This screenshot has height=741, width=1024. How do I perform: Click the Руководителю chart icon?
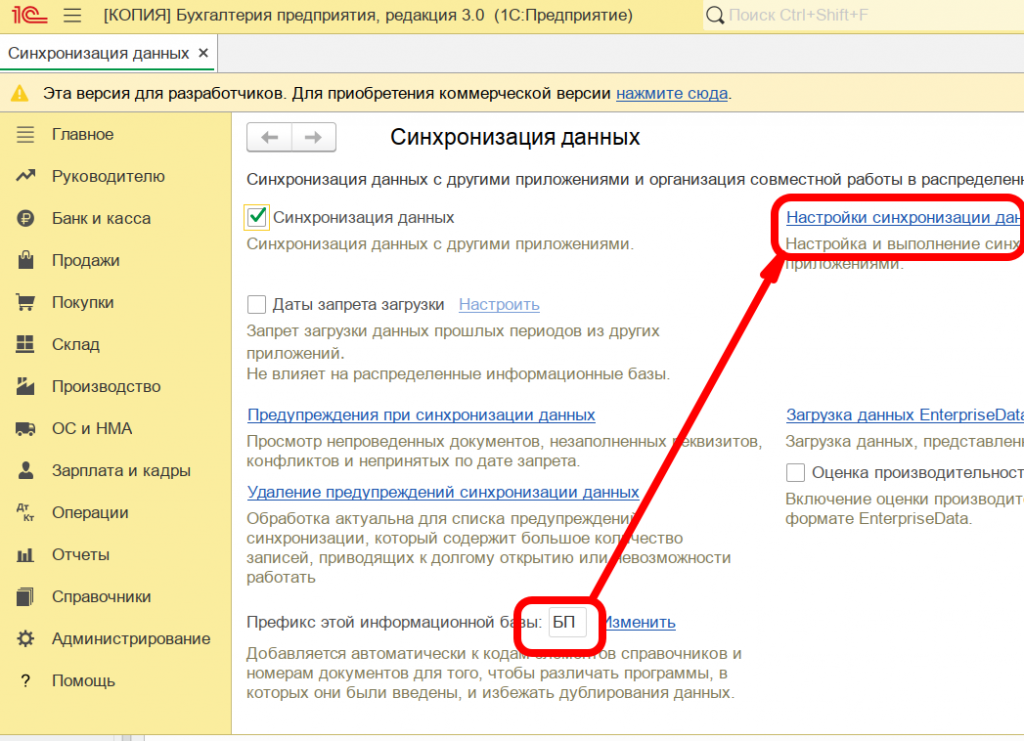pos(25,176)
